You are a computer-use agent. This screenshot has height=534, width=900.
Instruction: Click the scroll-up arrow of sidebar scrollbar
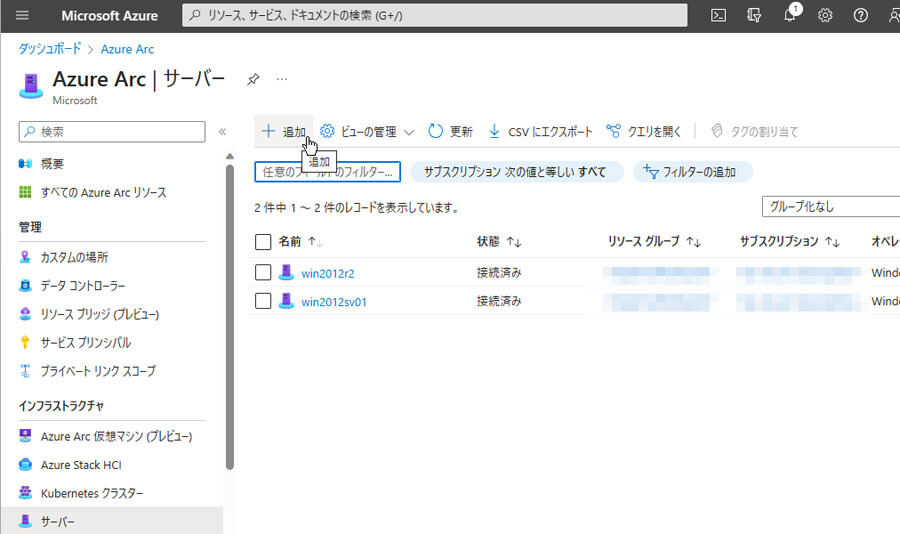pos(230,156)
